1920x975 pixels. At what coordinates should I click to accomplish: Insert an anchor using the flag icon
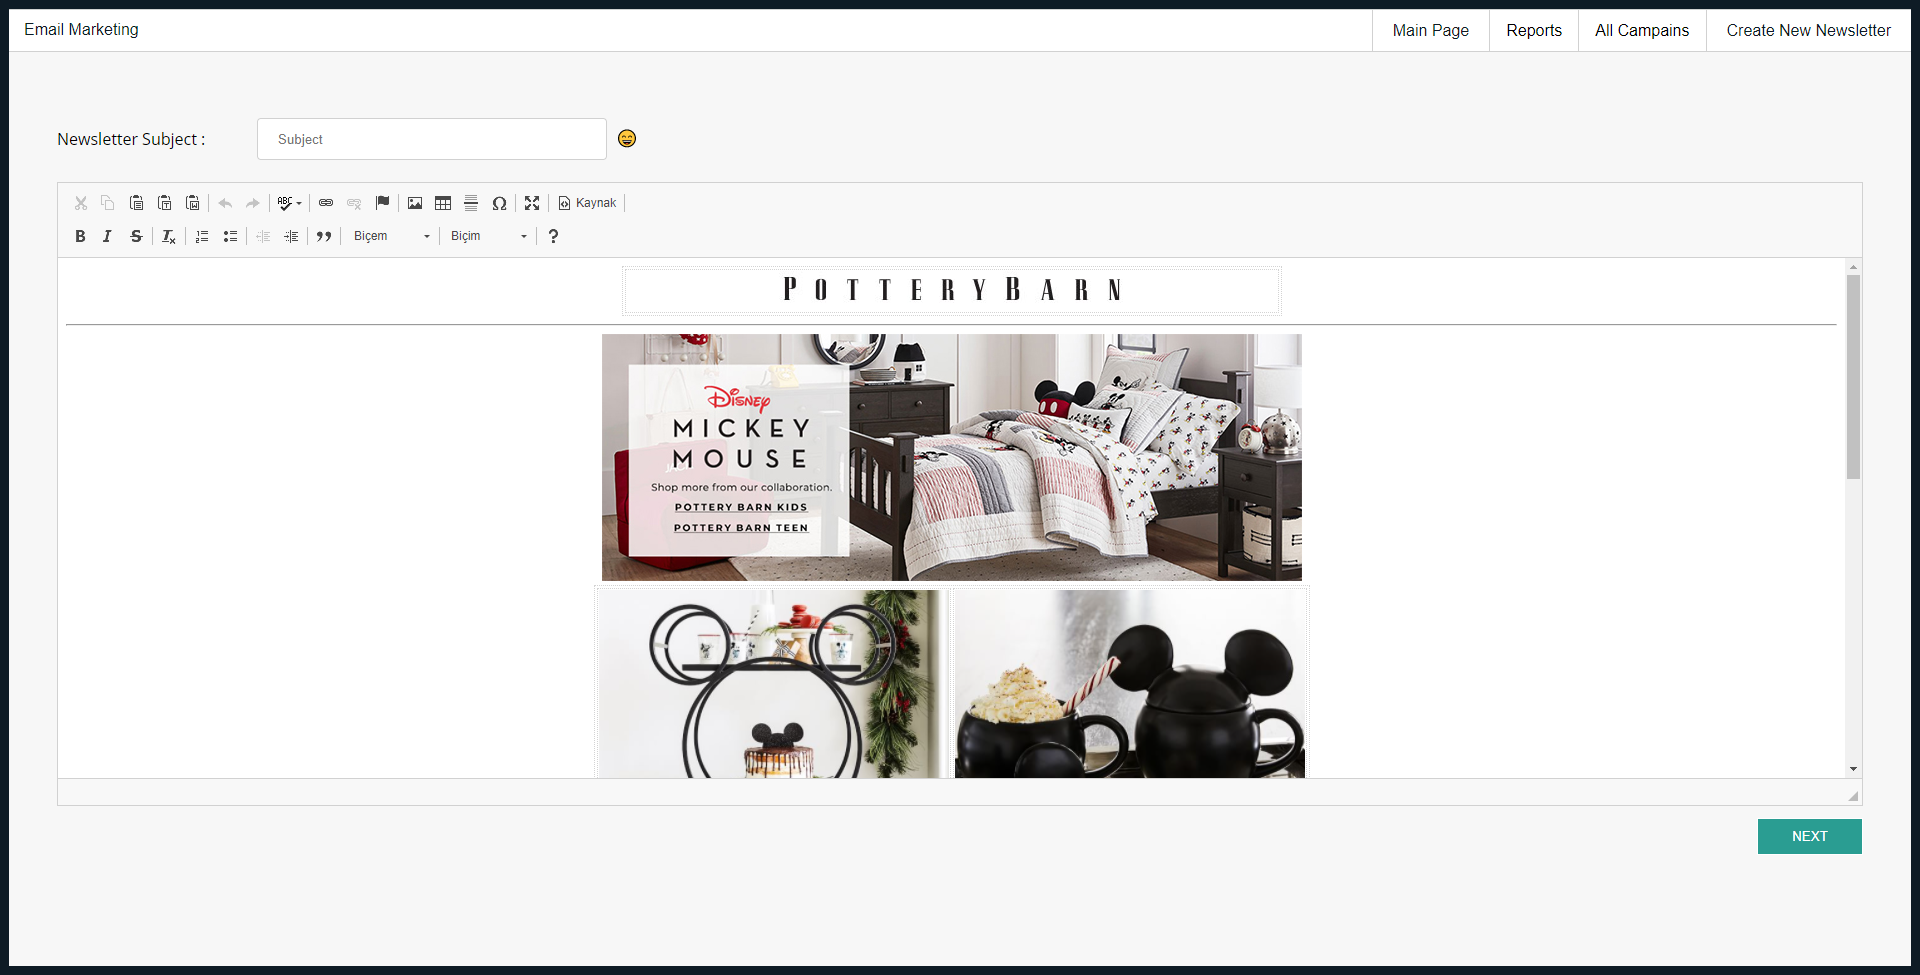point(382,203)
